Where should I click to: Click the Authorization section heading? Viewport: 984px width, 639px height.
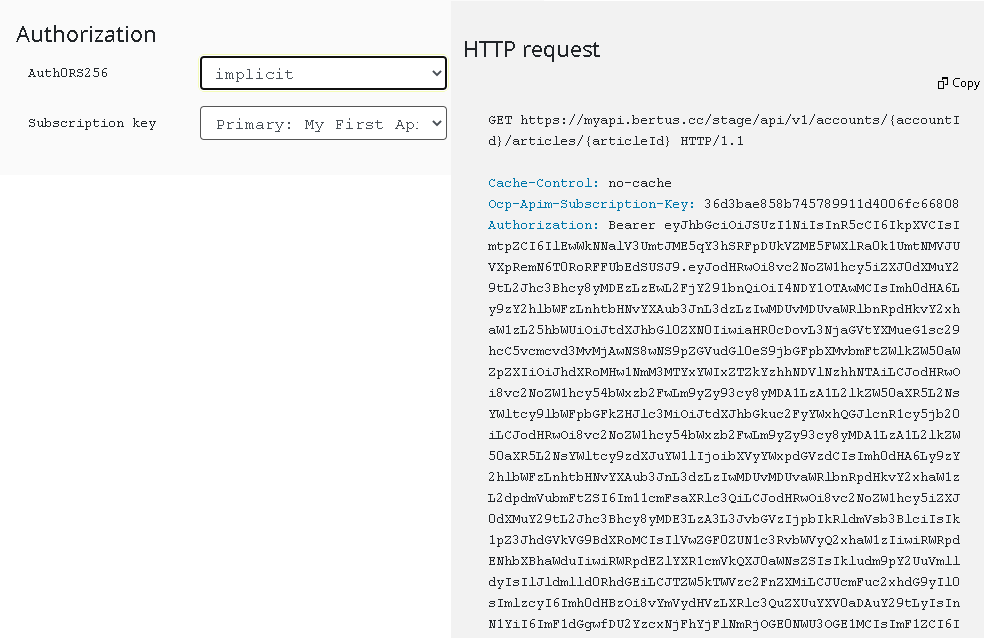[x=86, y=34]
